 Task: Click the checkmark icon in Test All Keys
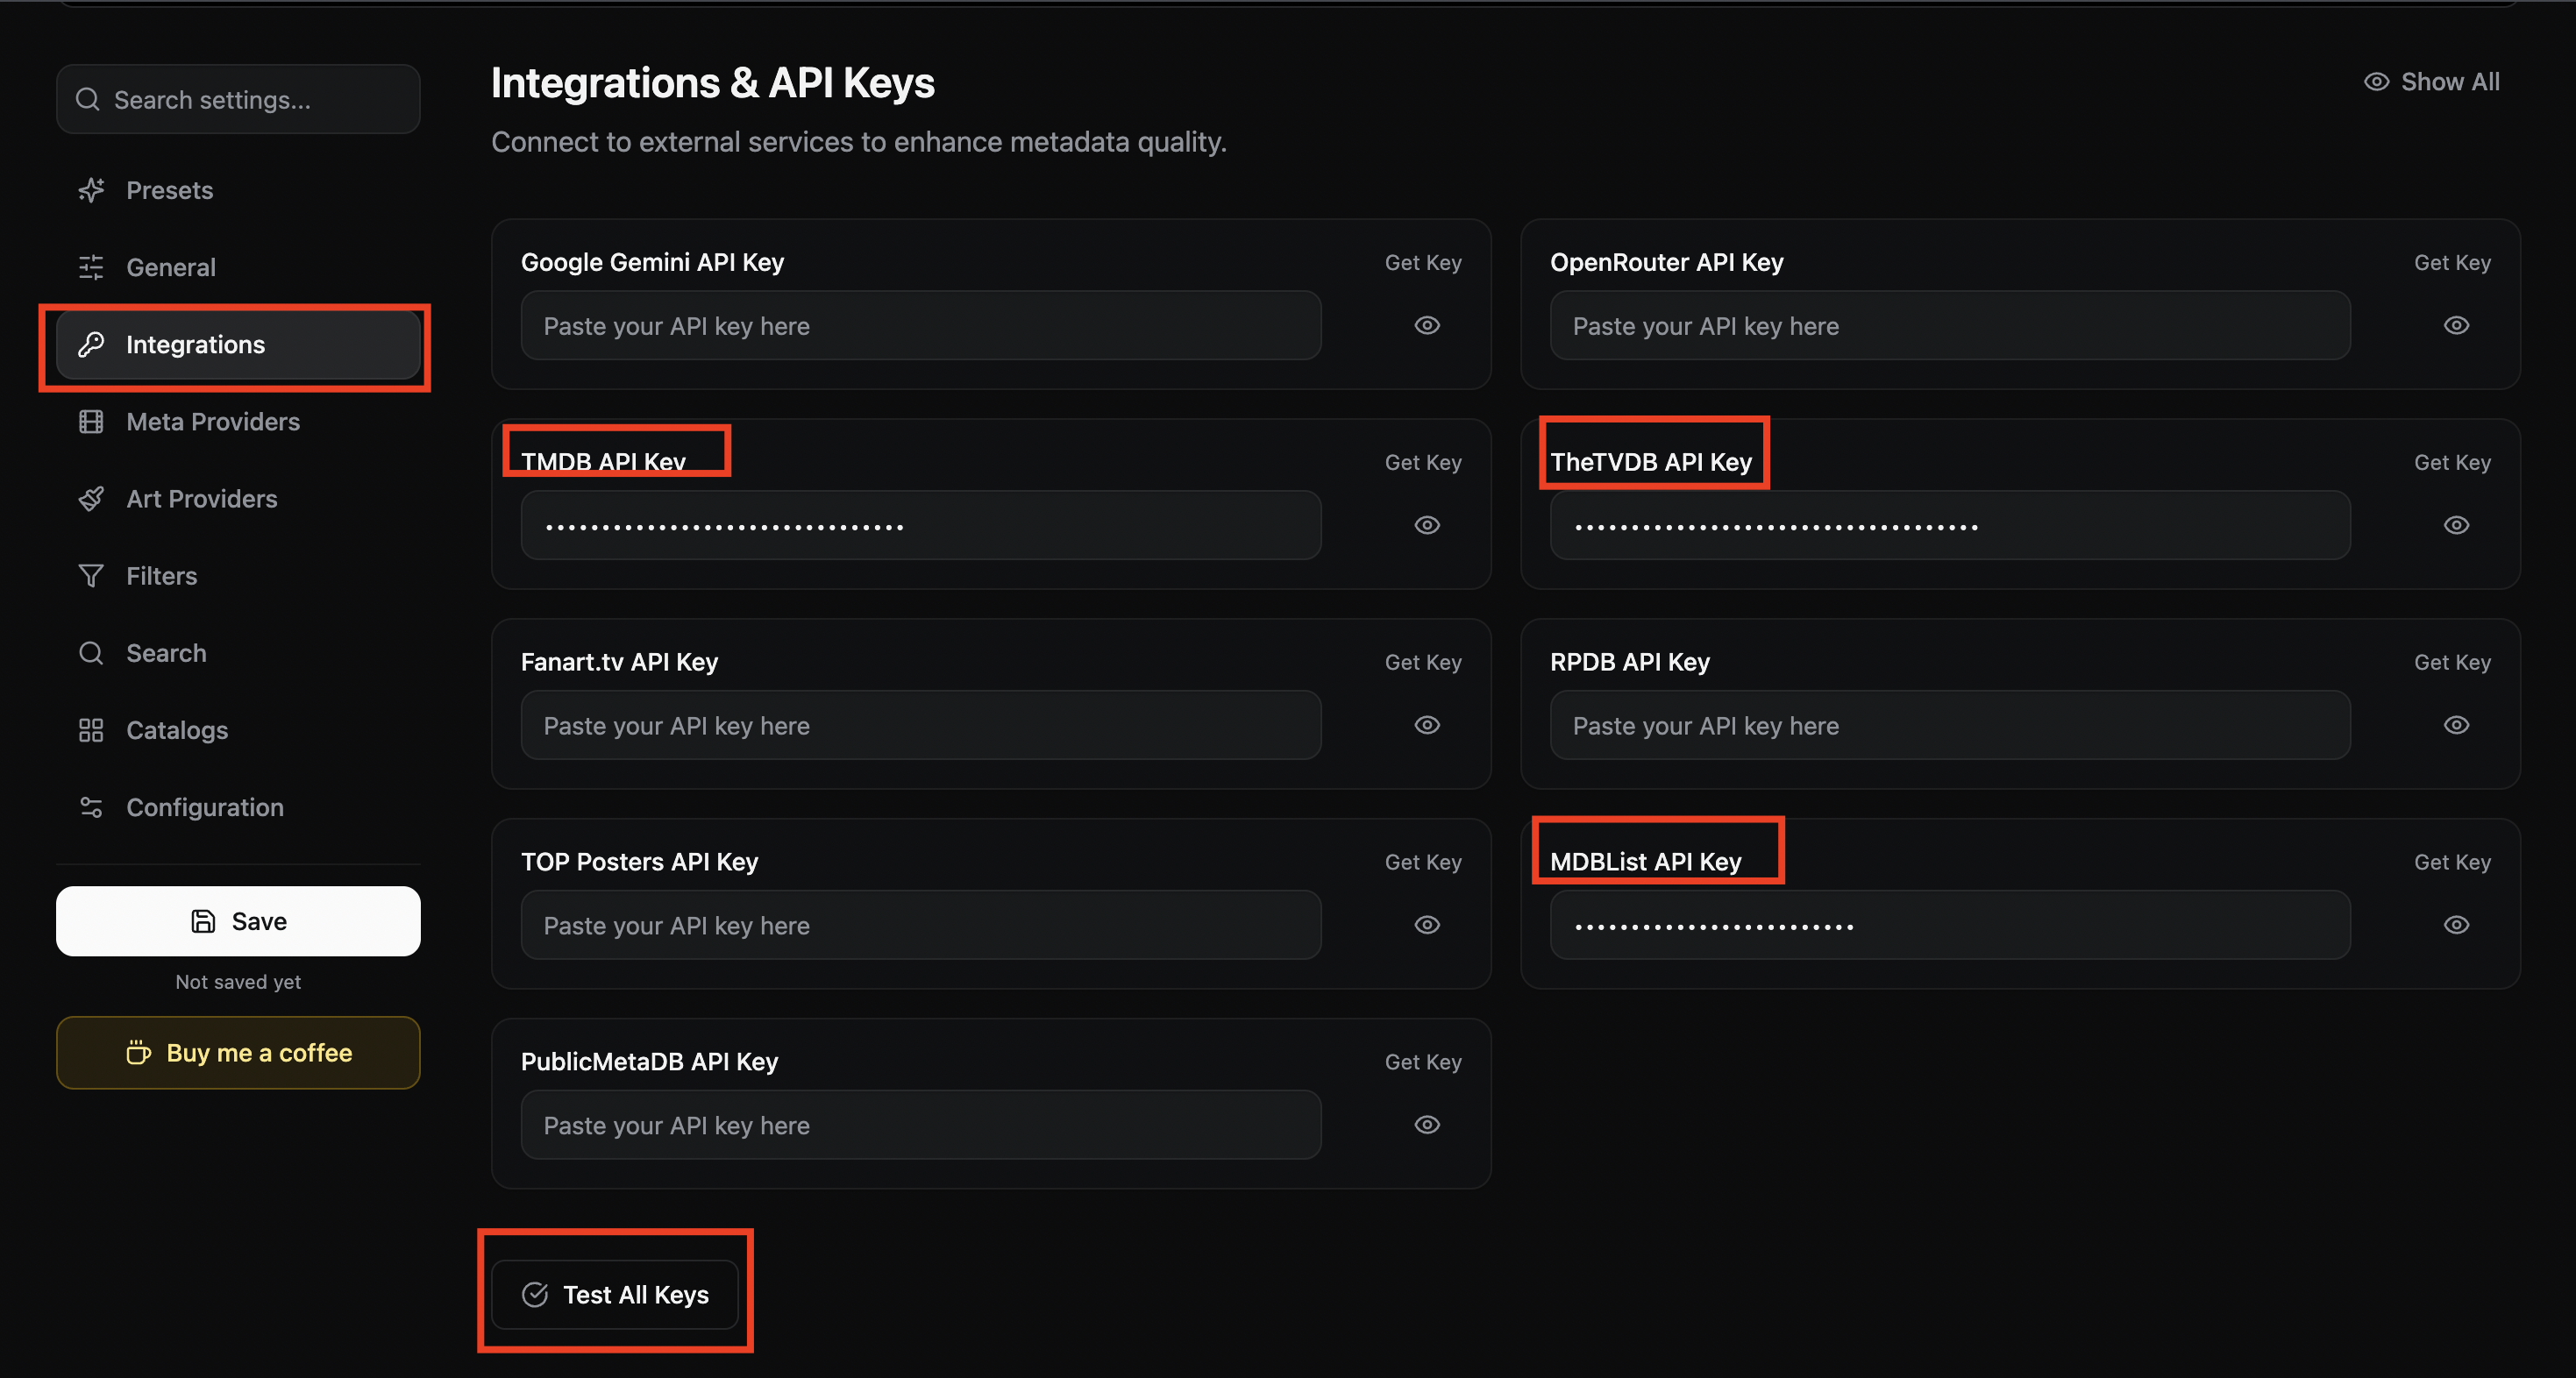click(x=535, y=1294)
